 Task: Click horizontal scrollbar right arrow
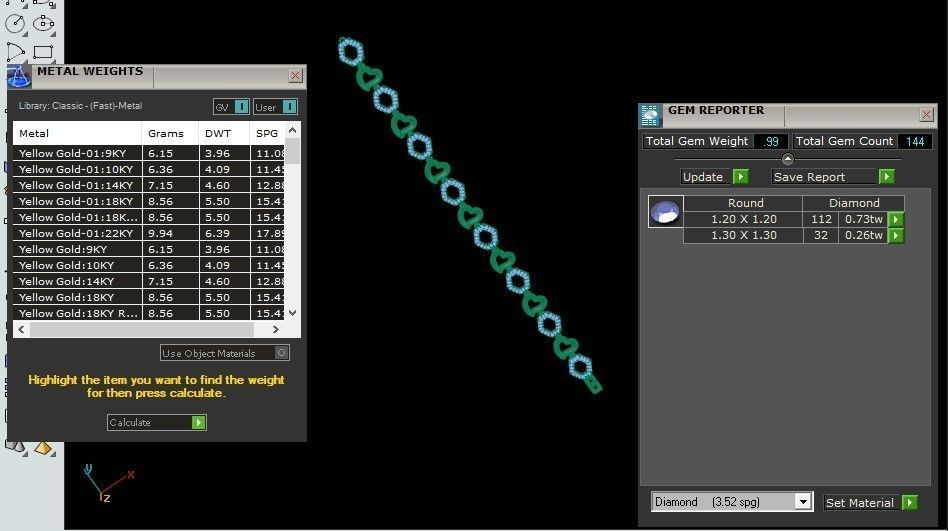(276, 330)
